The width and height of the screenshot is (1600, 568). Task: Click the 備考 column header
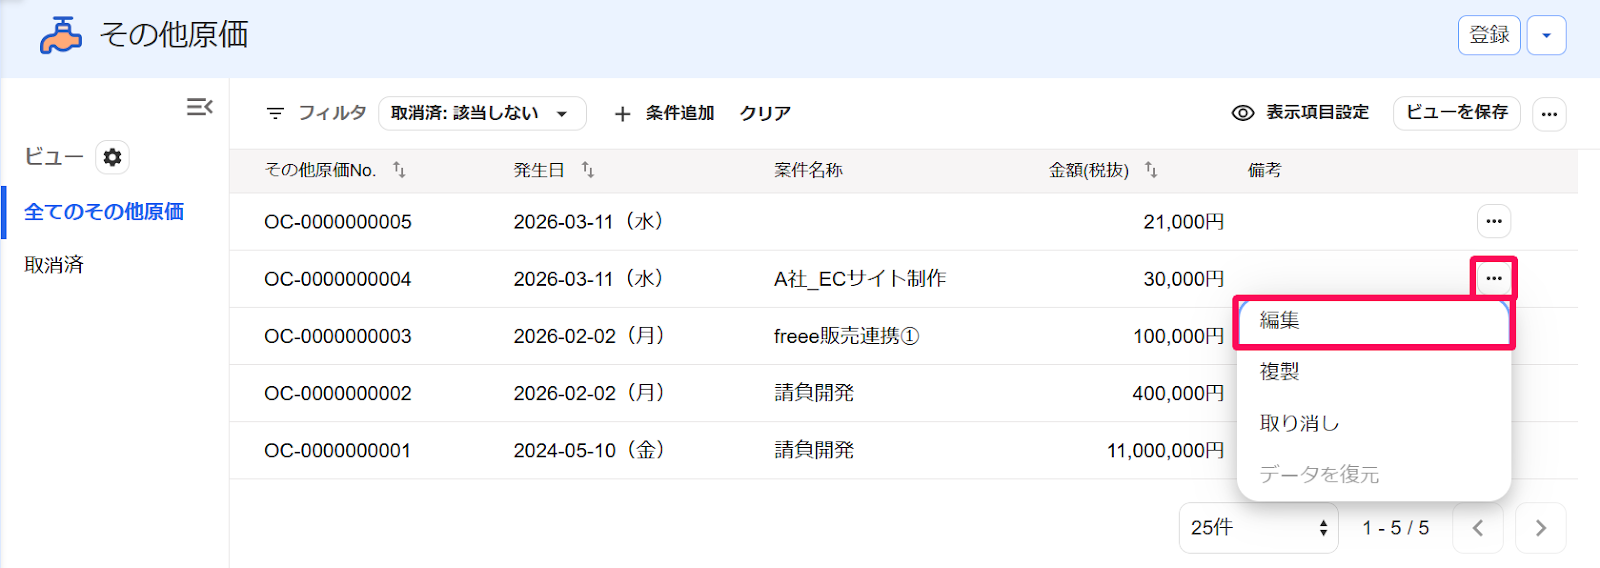(1265, 170)
